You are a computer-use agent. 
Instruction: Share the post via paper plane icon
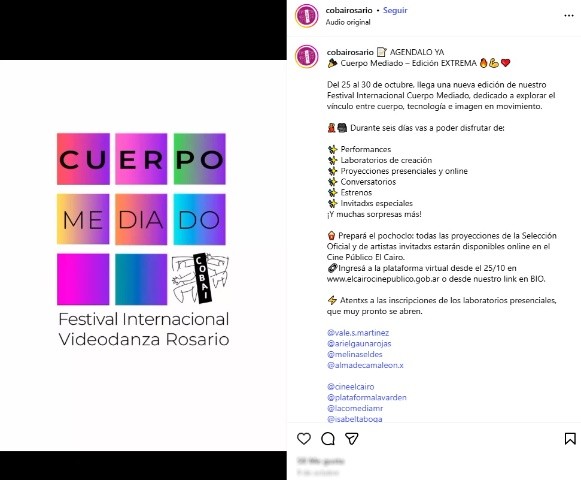pos(352,439)
